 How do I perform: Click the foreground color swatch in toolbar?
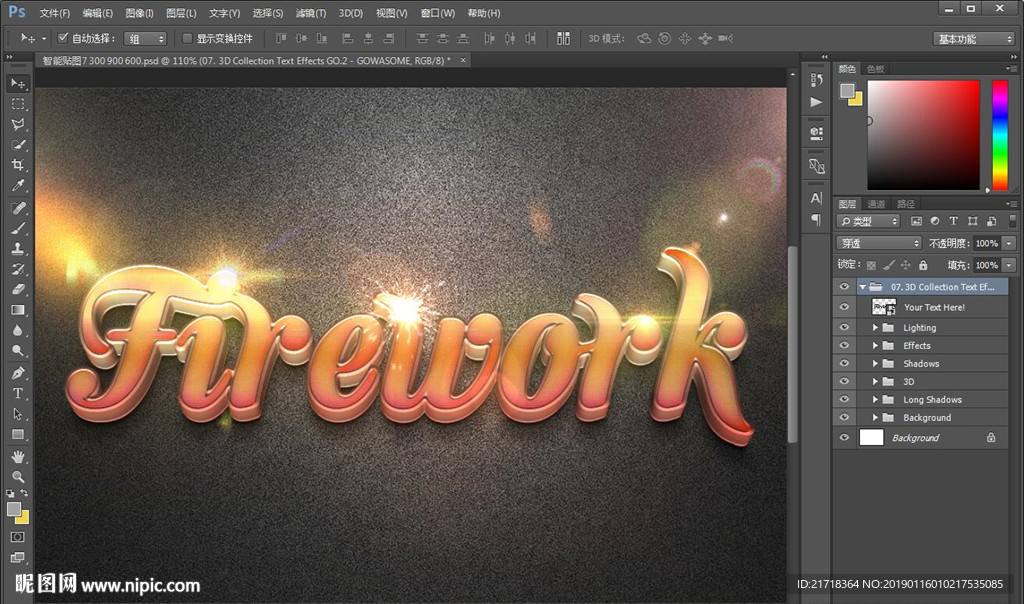click(14, 509)
